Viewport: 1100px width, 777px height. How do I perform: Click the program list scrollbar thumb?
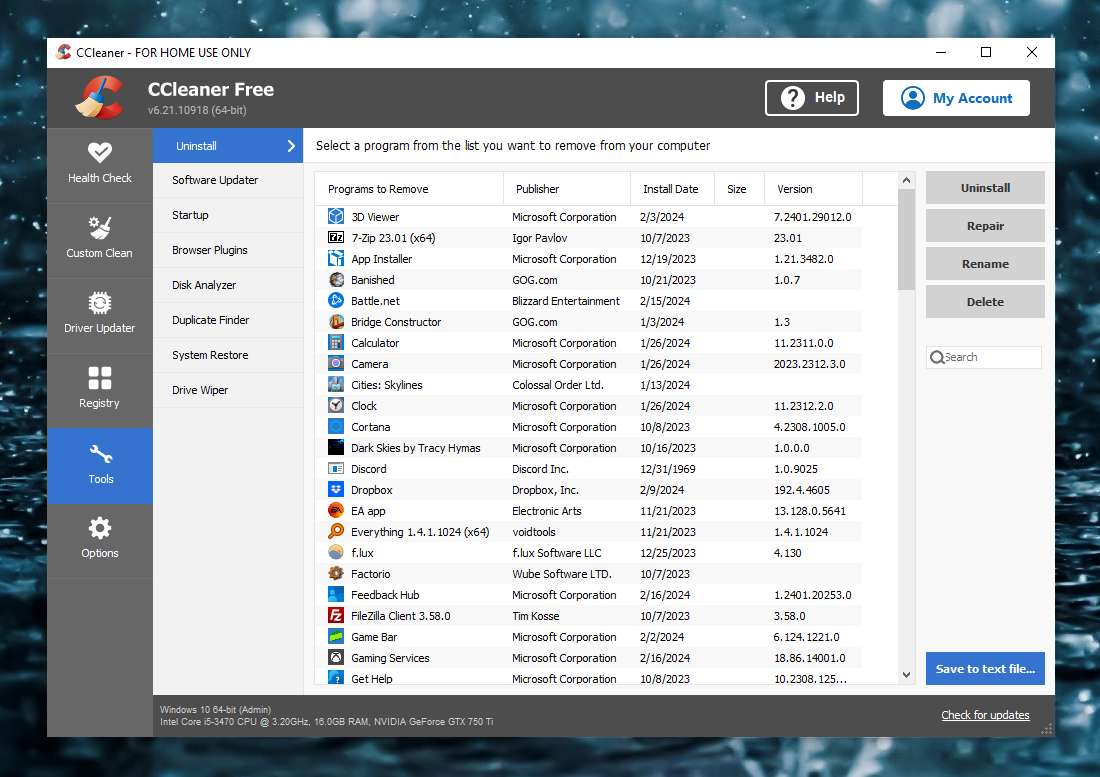(906, 240)
